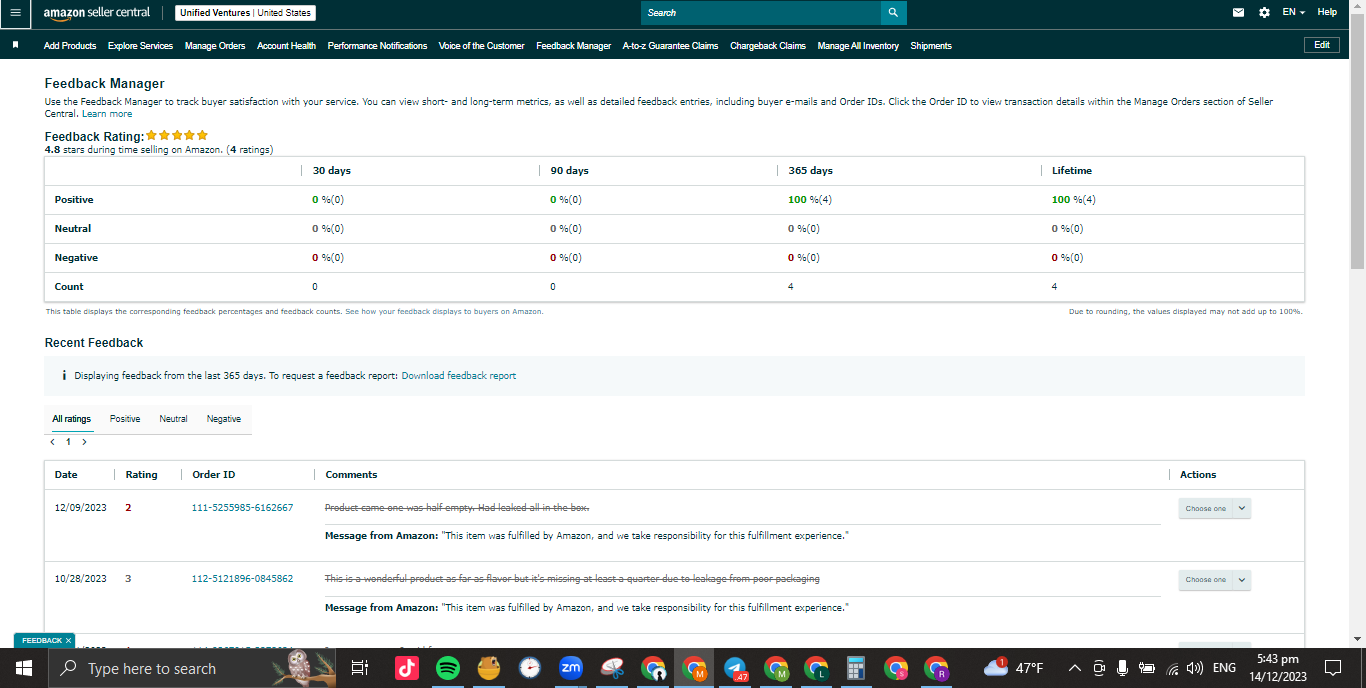Viewport: 1366px width, 688px height.
Task: Open the Calculator taskbar icon
Action: (855, 668)
